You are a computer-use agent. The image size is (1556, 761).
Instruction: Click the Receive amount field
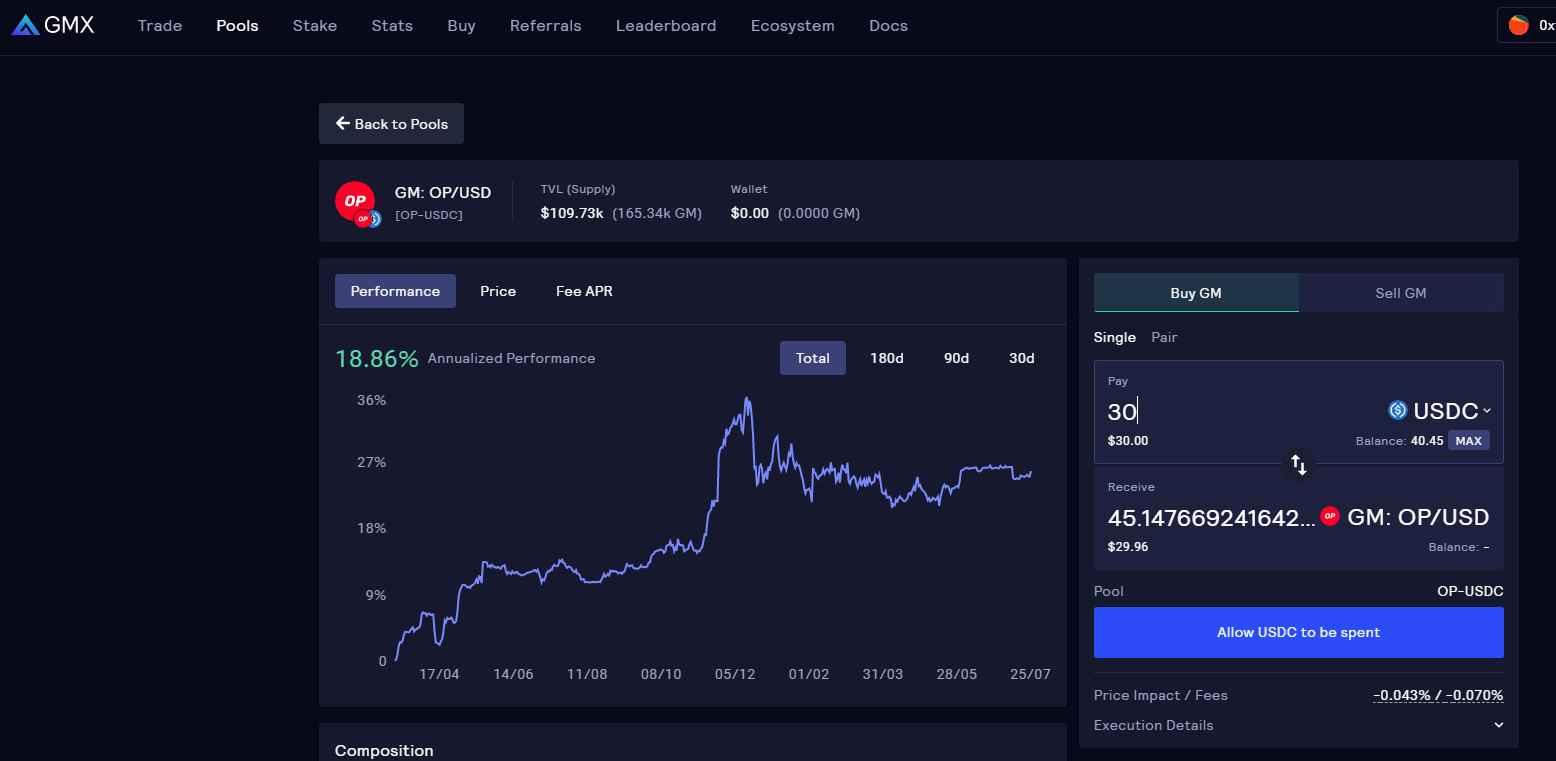coord(1211,518)
